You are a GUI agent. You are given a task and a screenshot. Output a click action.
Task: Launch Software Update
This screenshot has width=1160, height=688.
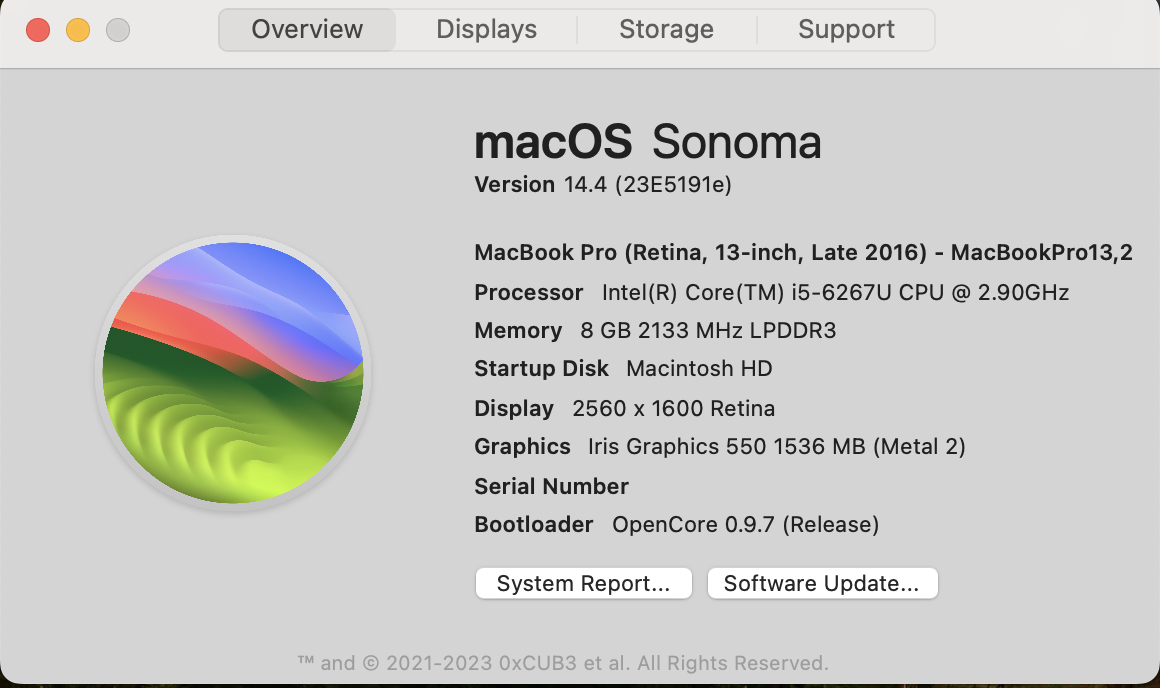click(821, 584)
